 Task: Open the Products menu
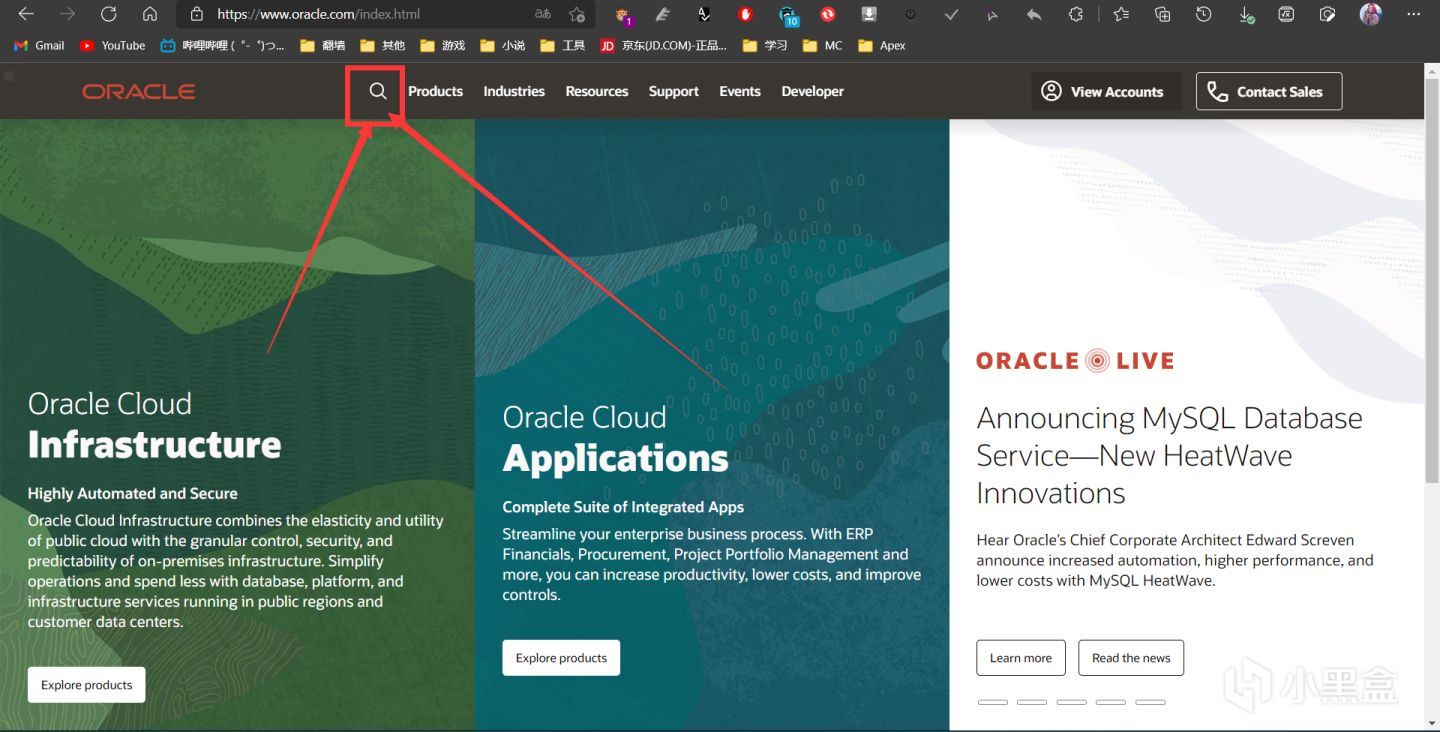[435, 91]
